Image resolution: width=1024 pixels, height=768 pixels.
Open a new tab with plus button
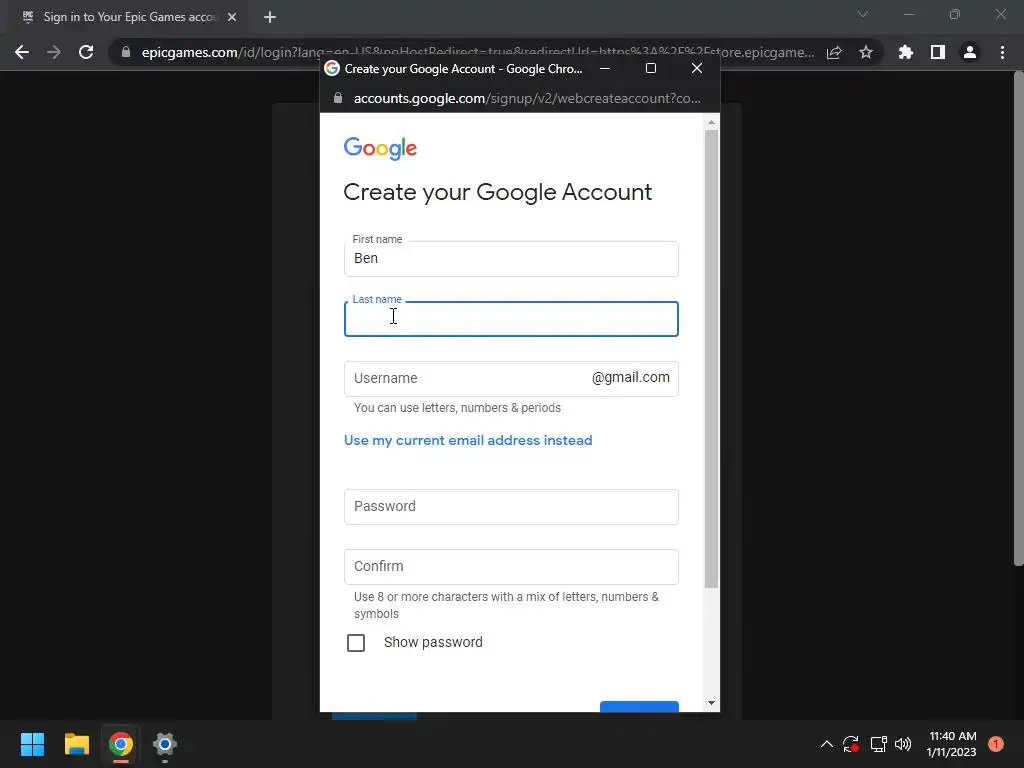tap(270, 17)
